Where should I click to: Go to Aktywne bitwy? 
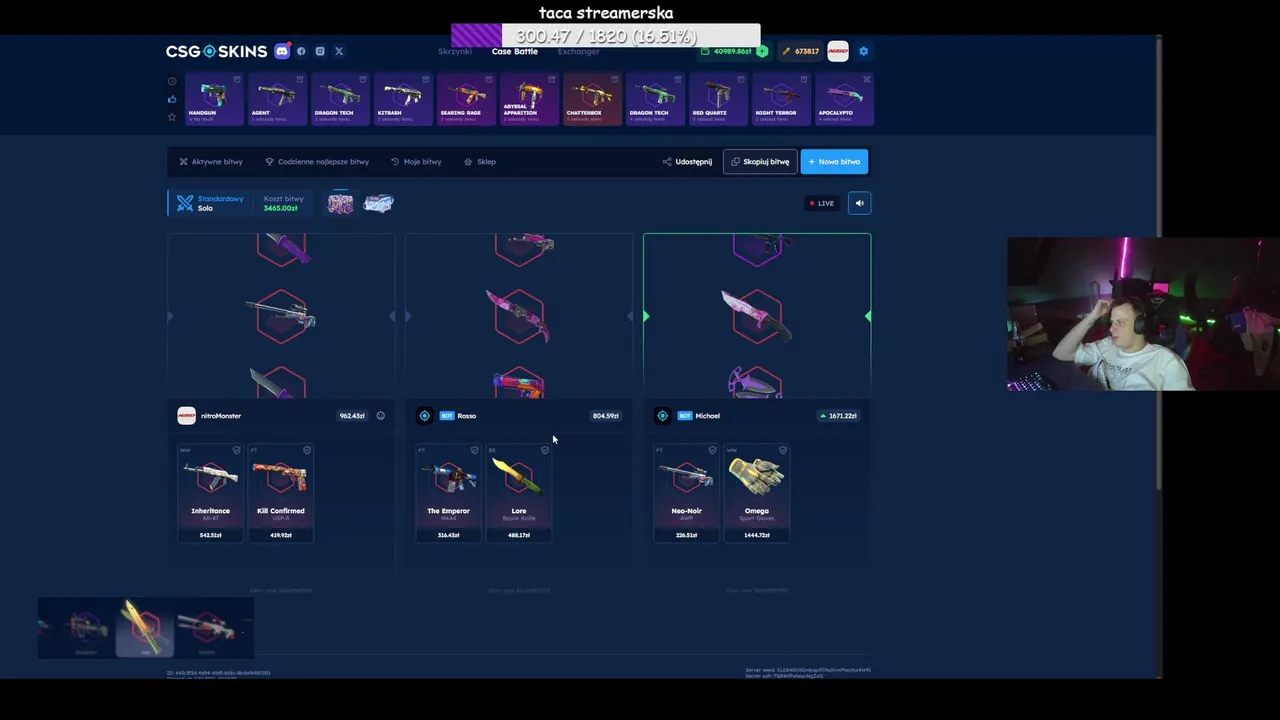coord(211,161)
